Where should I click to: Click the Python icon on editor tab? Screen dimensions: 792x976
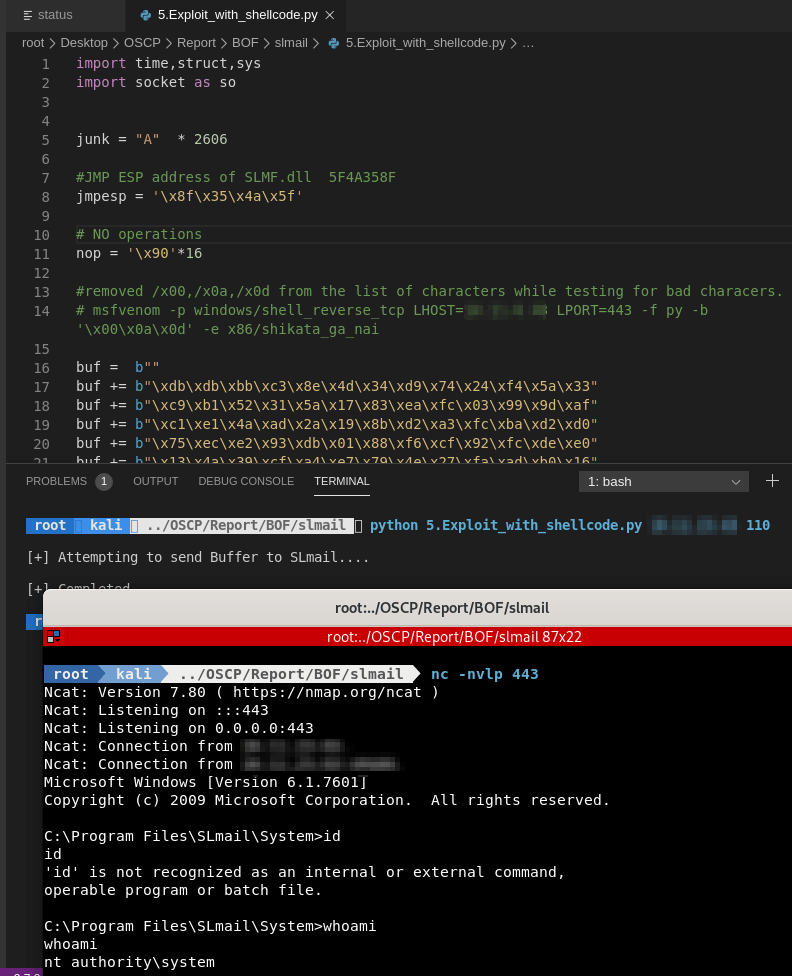[146, 16]
